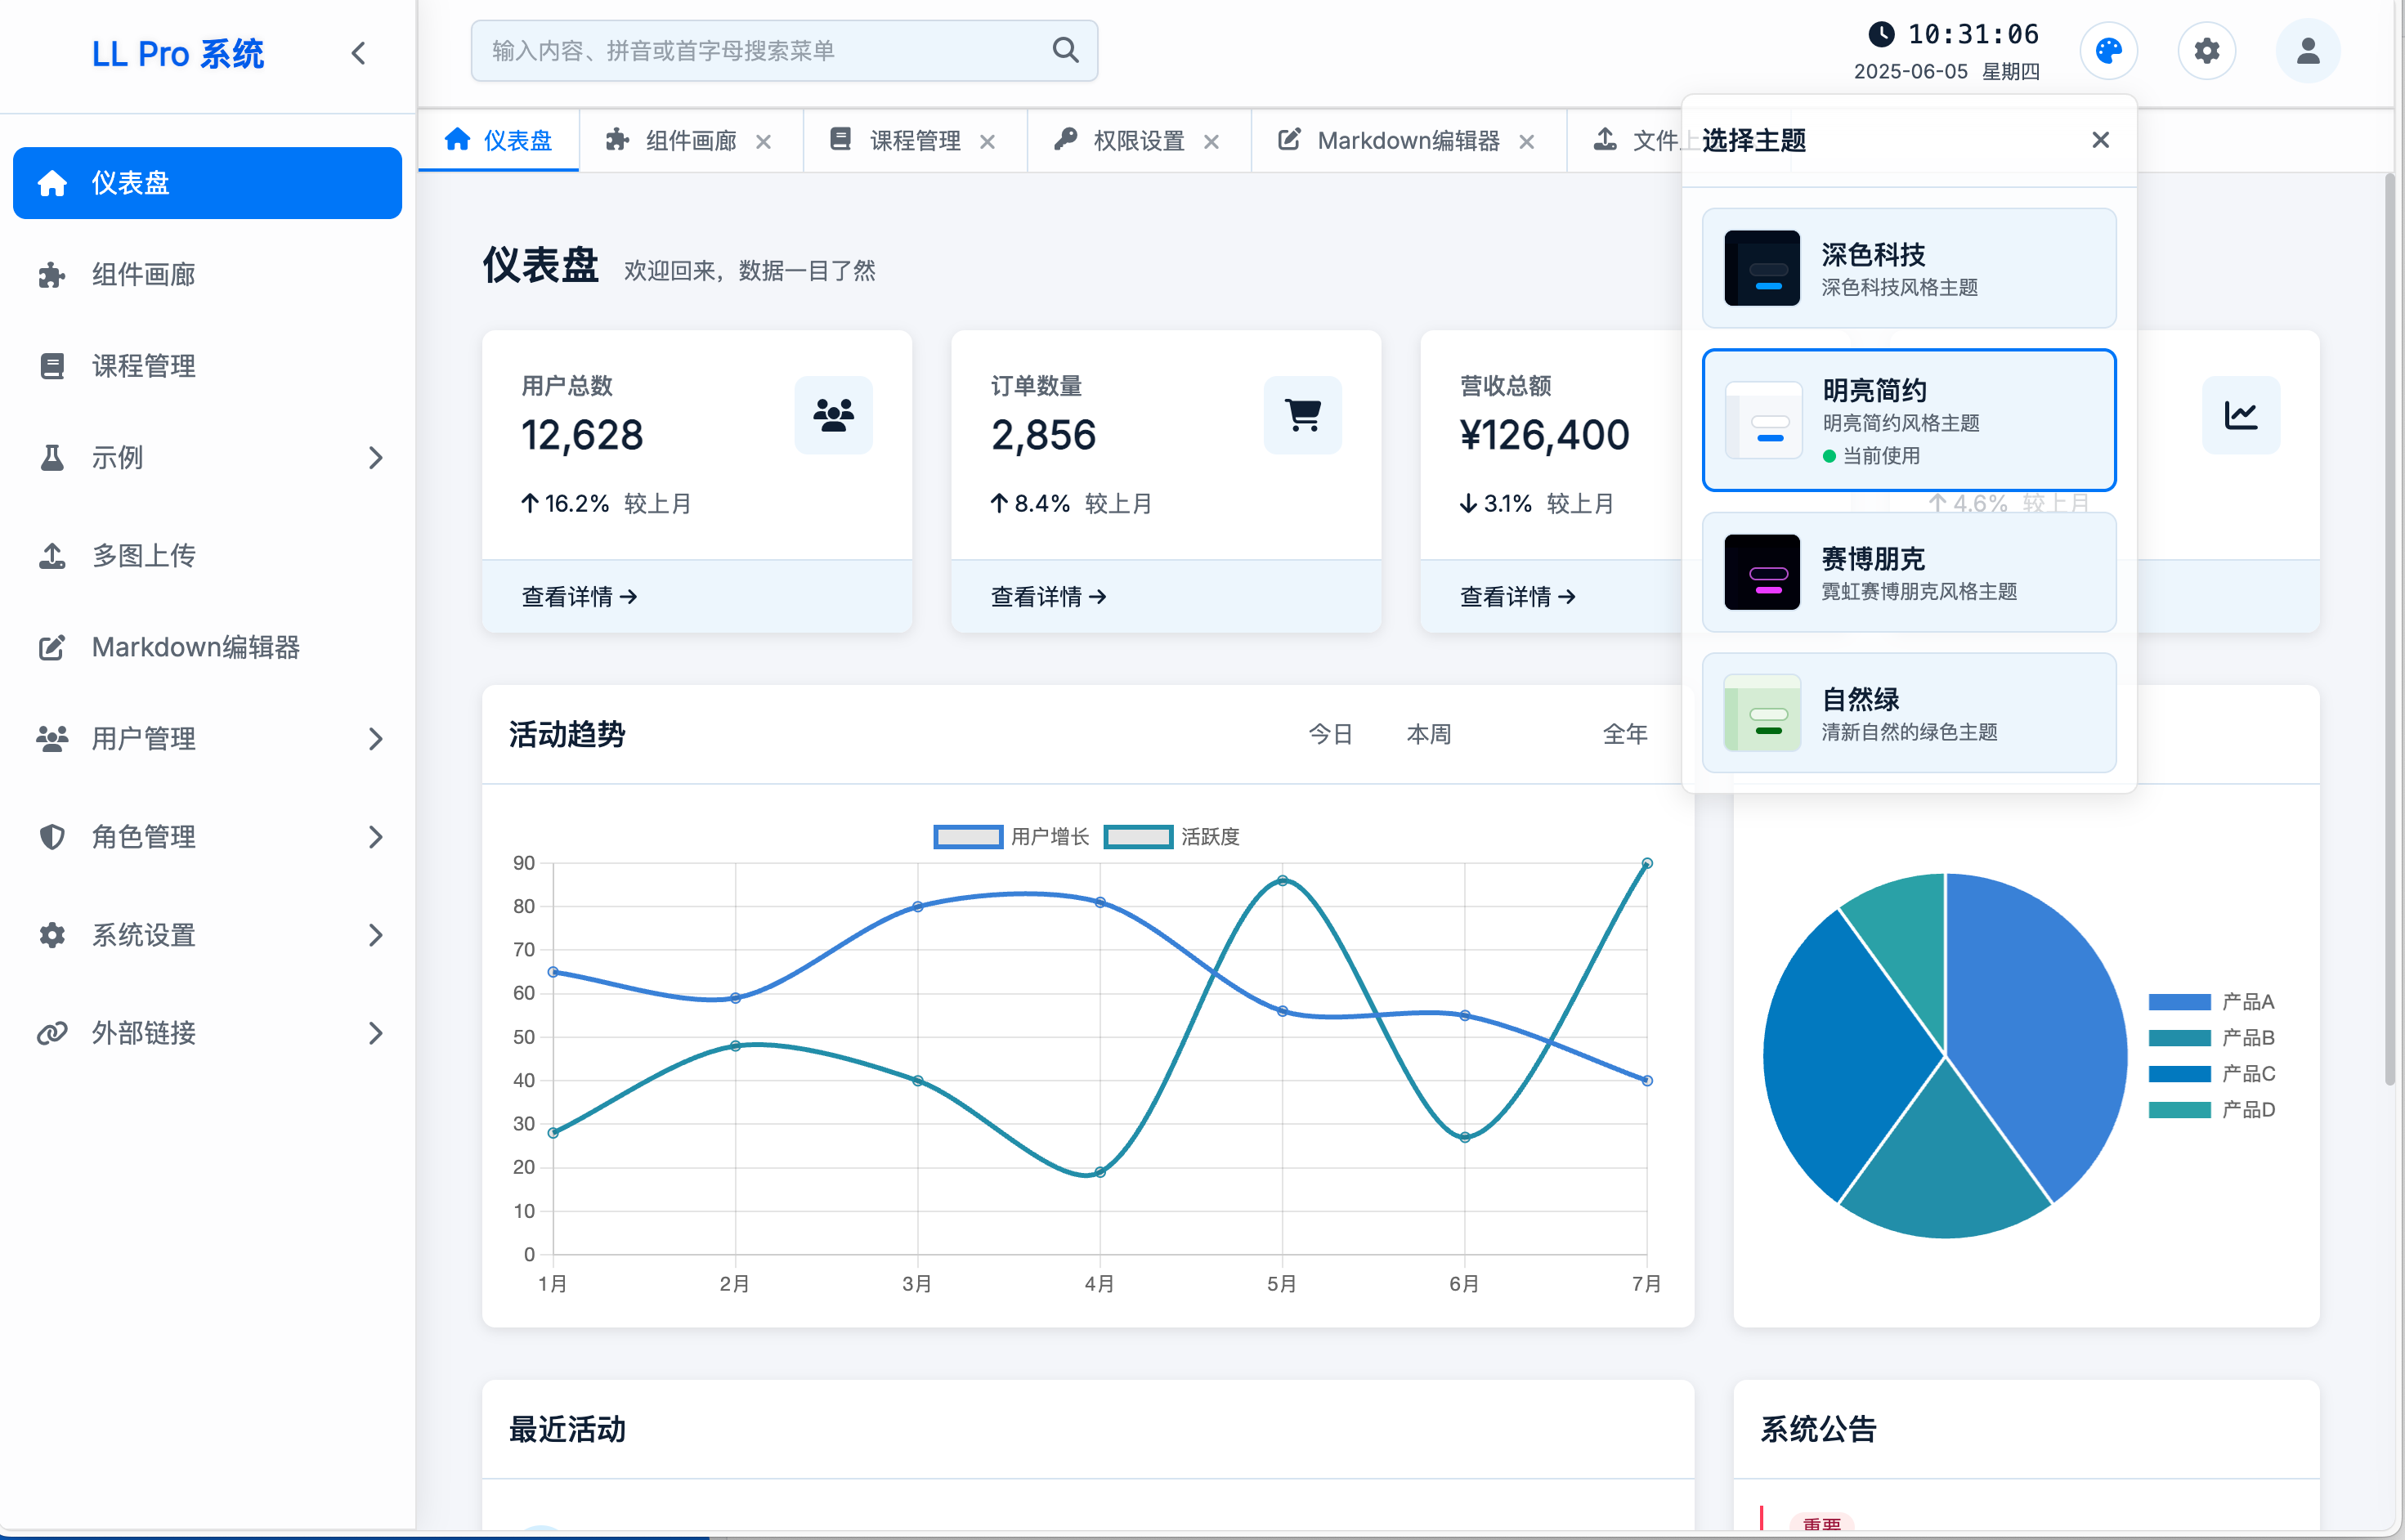The image size is (2405, 1540).
Task: Open the theme palette icon
Action: (2108, 51)
